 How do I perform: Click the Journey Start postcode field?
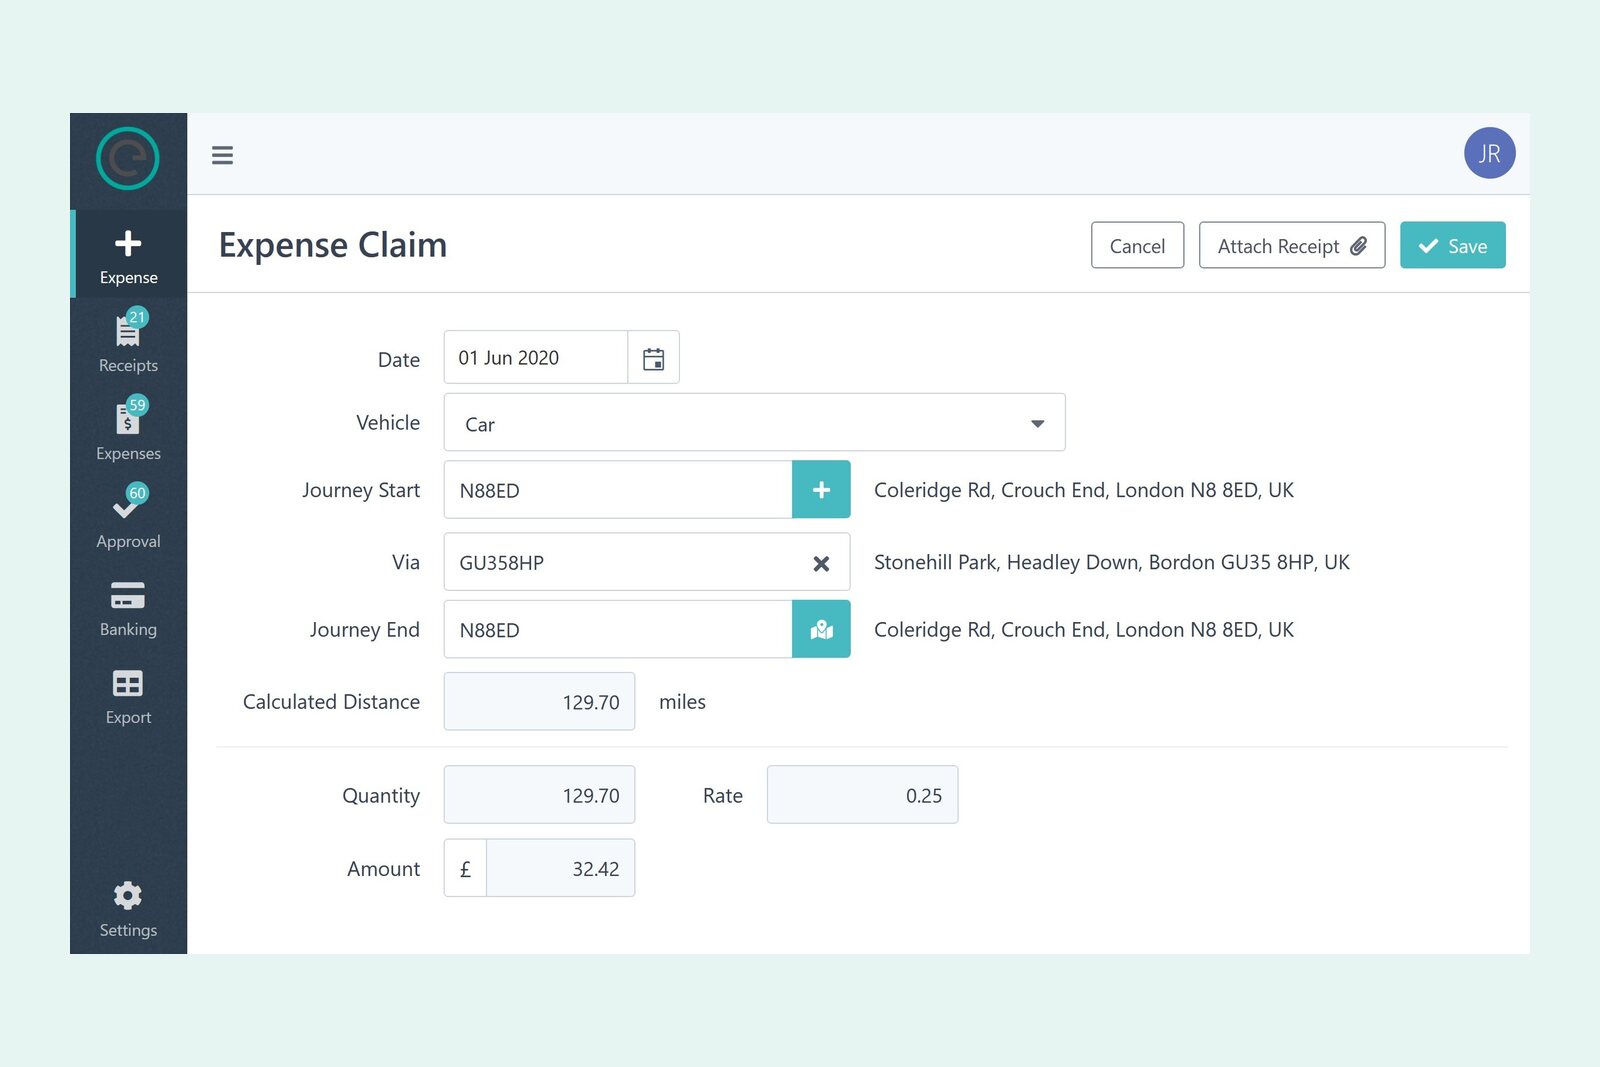[x=618, y=490]
